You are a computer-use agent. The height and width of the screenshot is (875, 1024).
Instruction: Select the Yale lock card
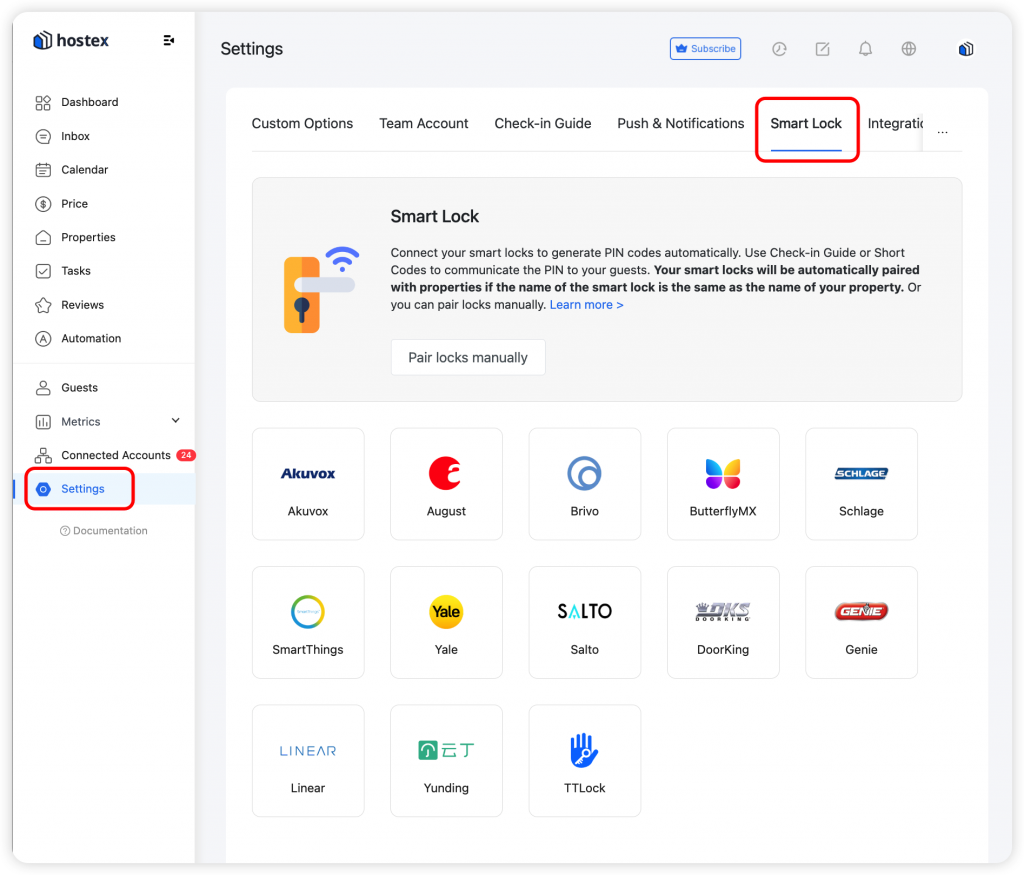[447, 622]
